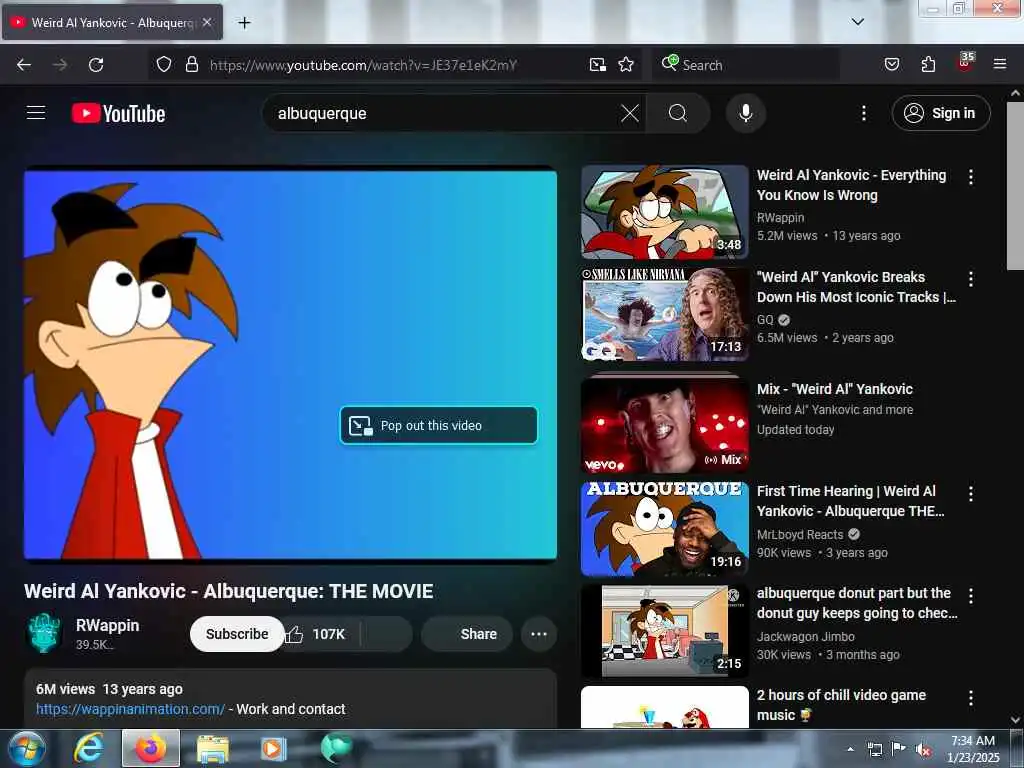Viewport: 1024px width, 768px height.
Task: Click the extension badge showing 35
Action: [965, 62]
